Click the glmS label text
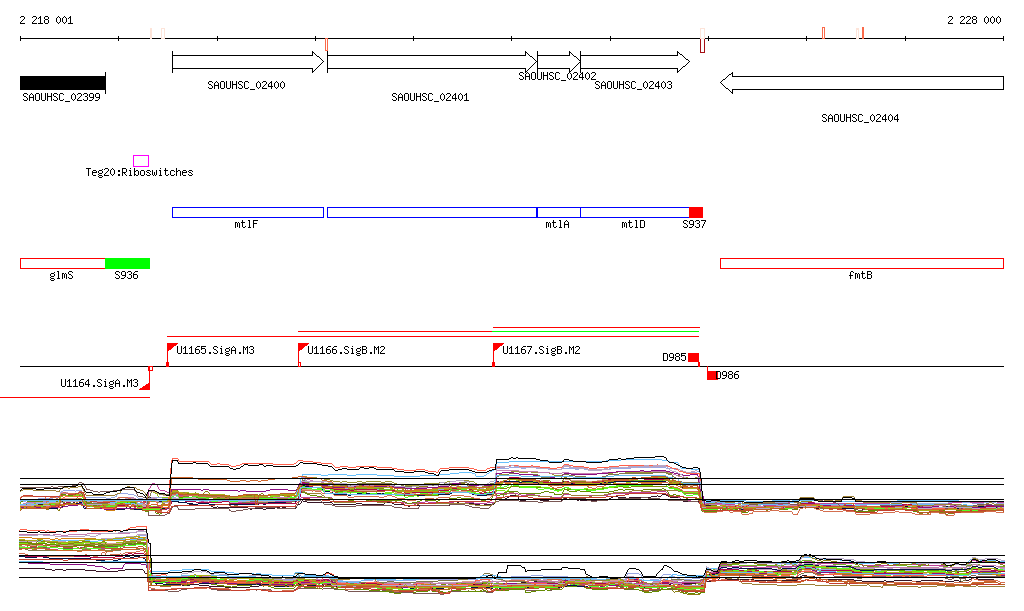 pos(61,275)
